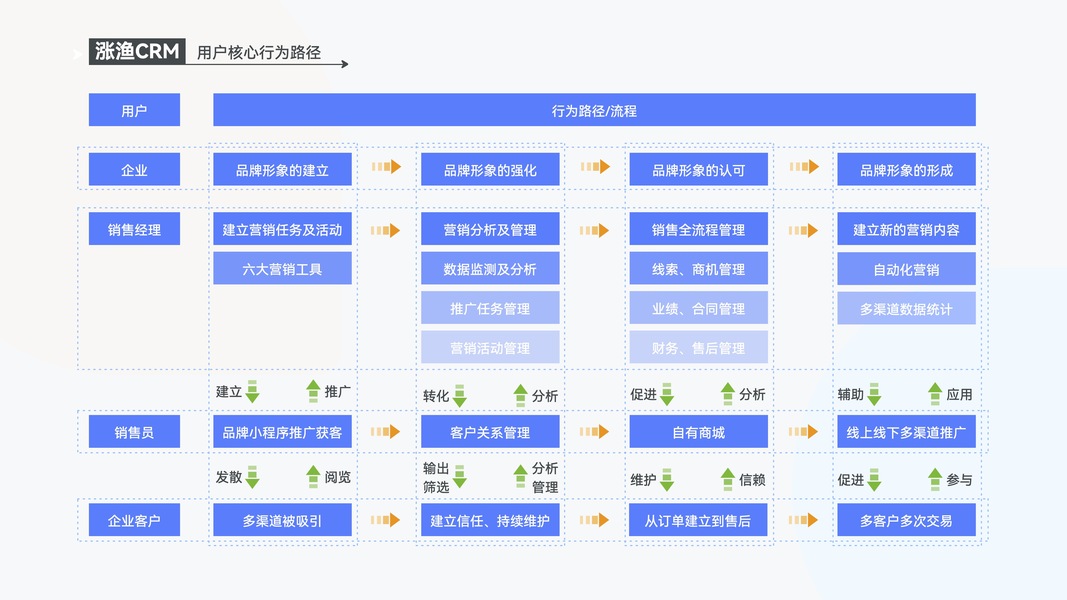Click the 线索、商机管理 box
This screenshot has height=600, width=1067.
698,269
